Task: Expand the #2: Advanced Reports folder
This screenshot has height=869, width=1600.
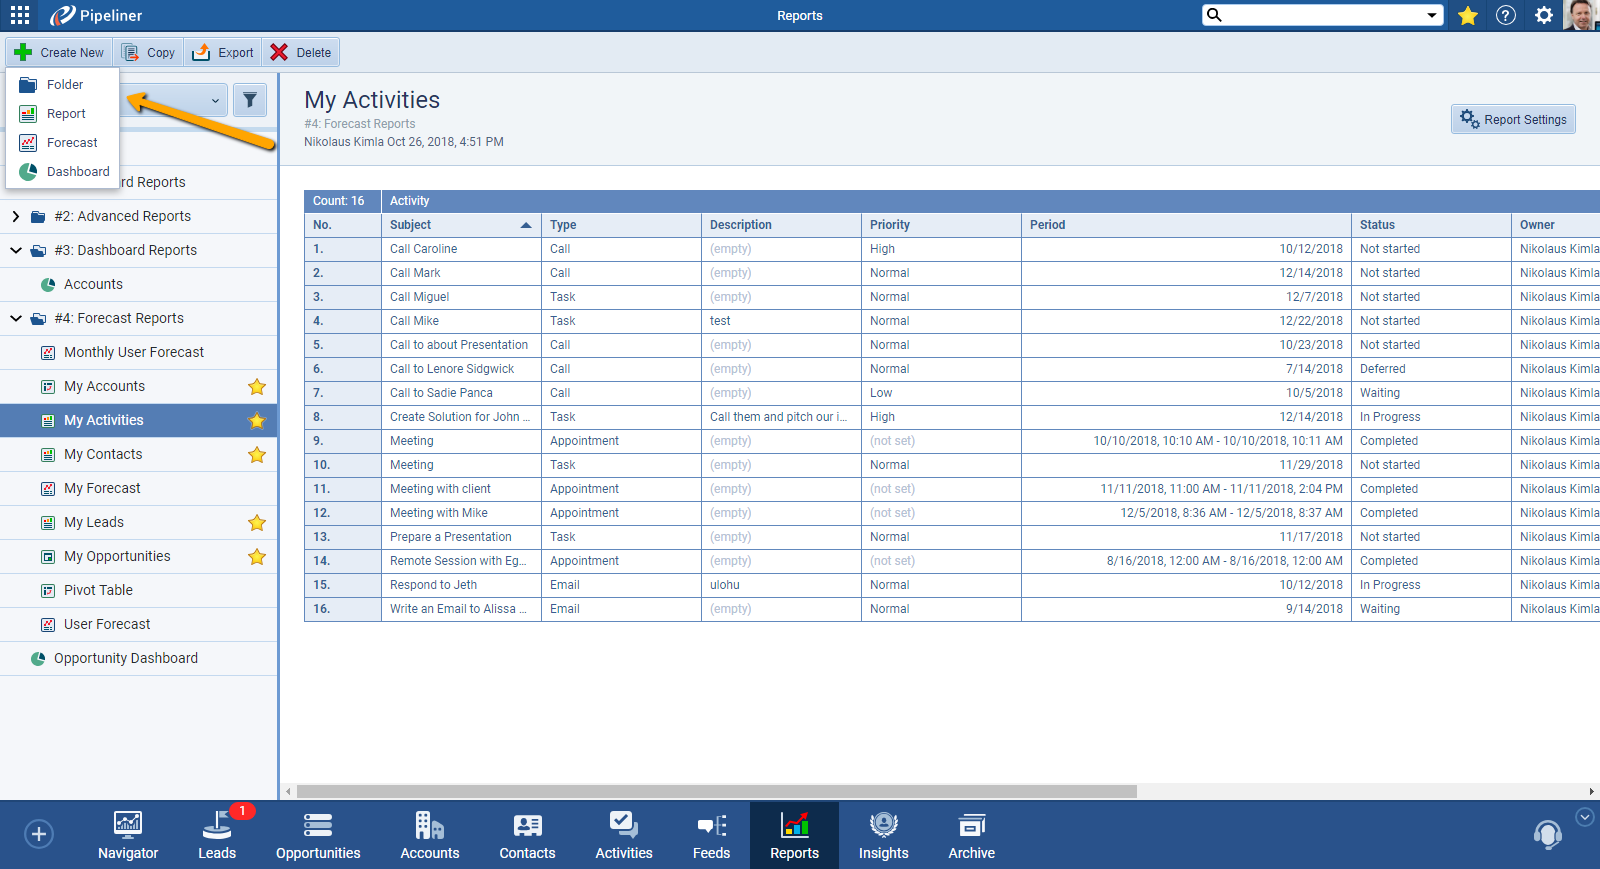Action: tap(16, 217)
